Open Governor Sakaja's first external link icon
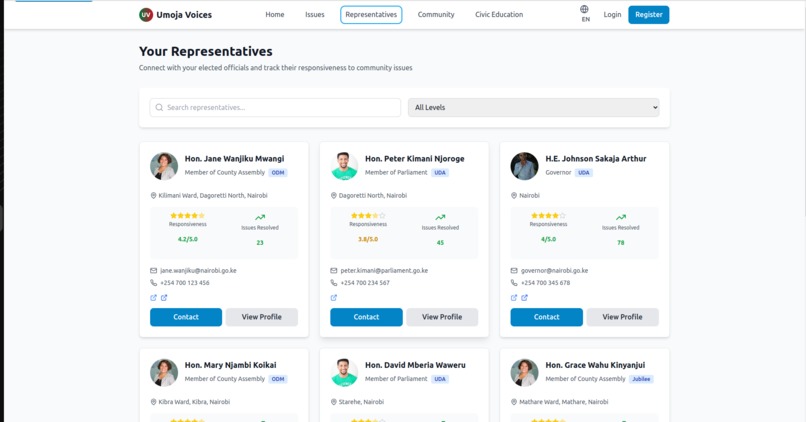 click(514, 298)
